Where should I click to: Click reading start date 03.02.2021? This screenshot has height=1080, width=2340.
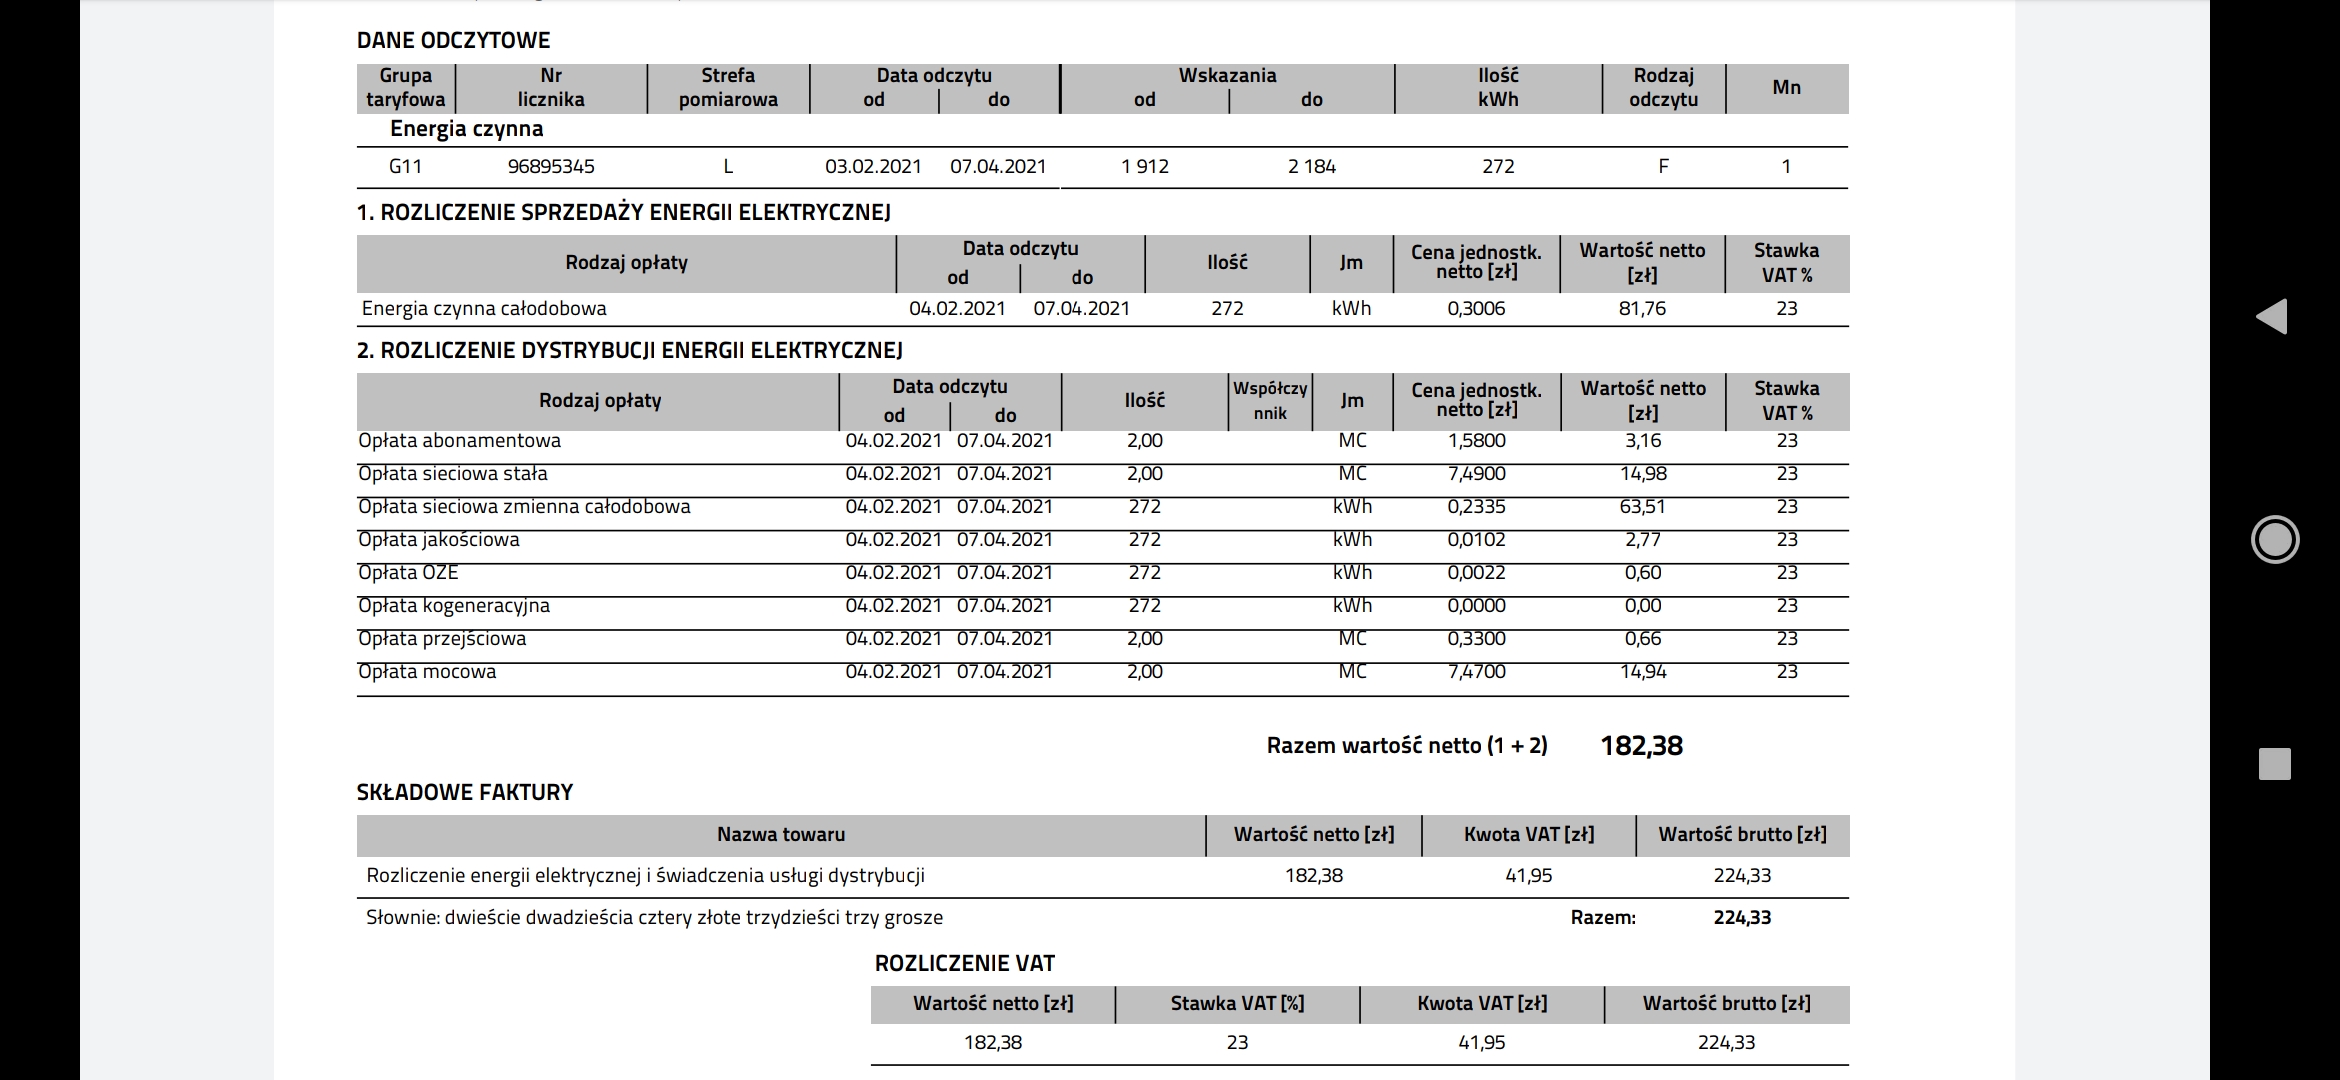873,166
